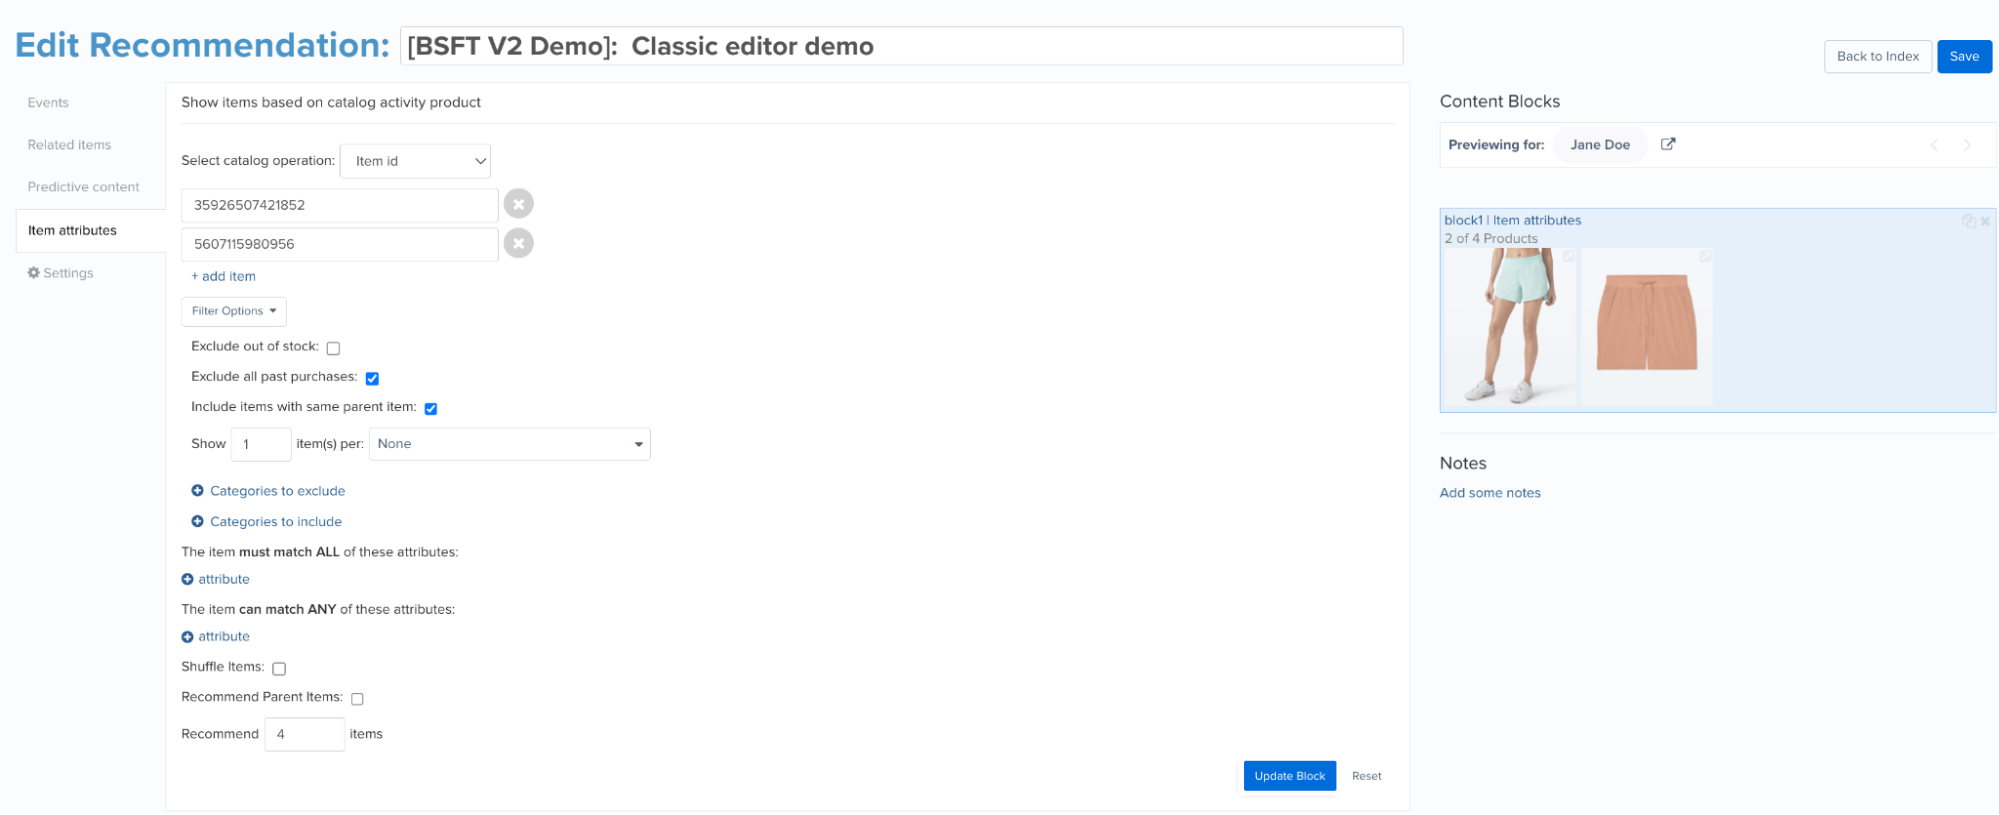Click plus icon for must match ALL attribute
This screenshot has width=1999, height=815.
point(187,579)
